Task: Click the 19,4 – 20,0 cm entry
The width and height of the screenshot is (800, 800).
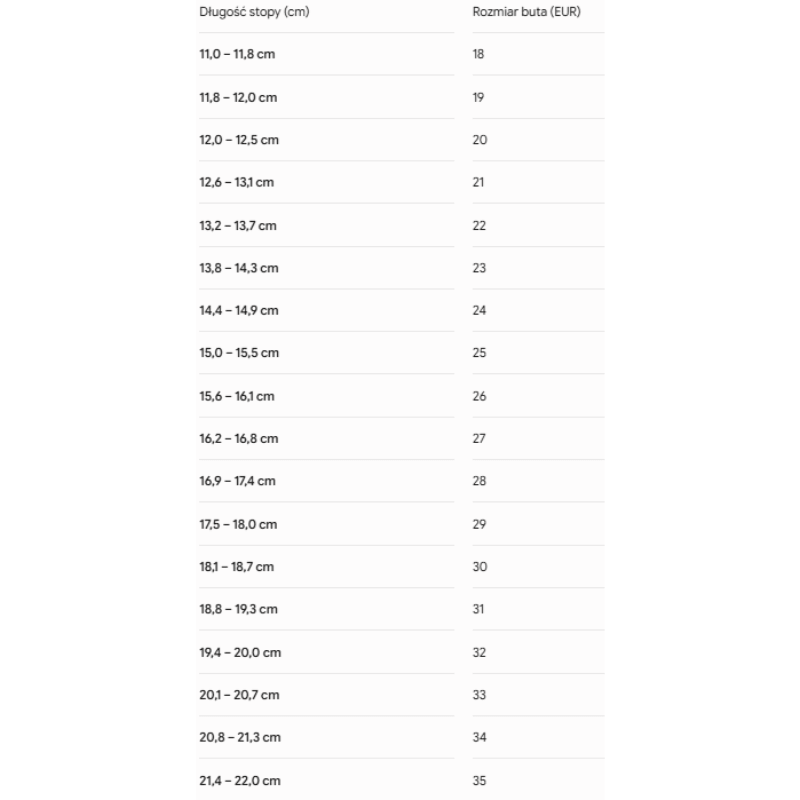Action: 240,652
